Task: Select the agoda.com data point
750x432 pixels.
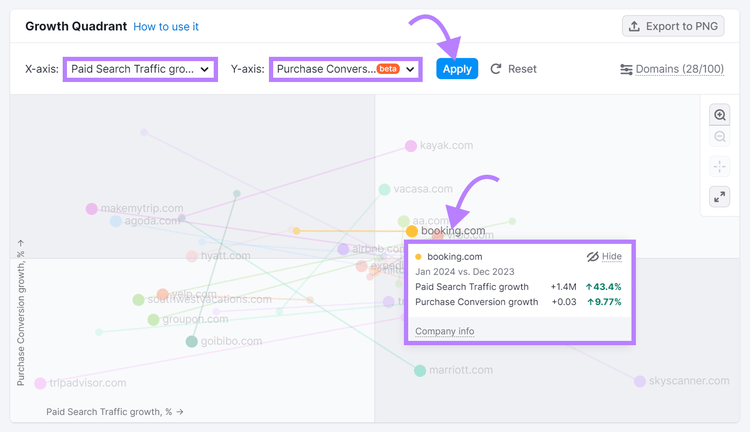Action: (115, 221)
